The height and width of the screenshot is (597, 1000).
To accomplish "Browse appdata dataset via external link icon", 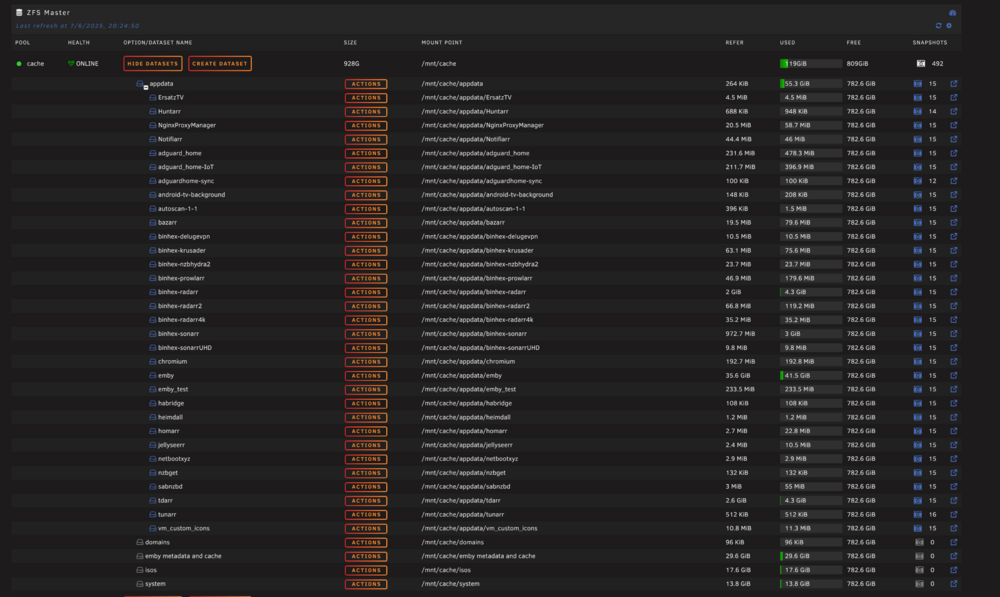I will click(953, 84).
